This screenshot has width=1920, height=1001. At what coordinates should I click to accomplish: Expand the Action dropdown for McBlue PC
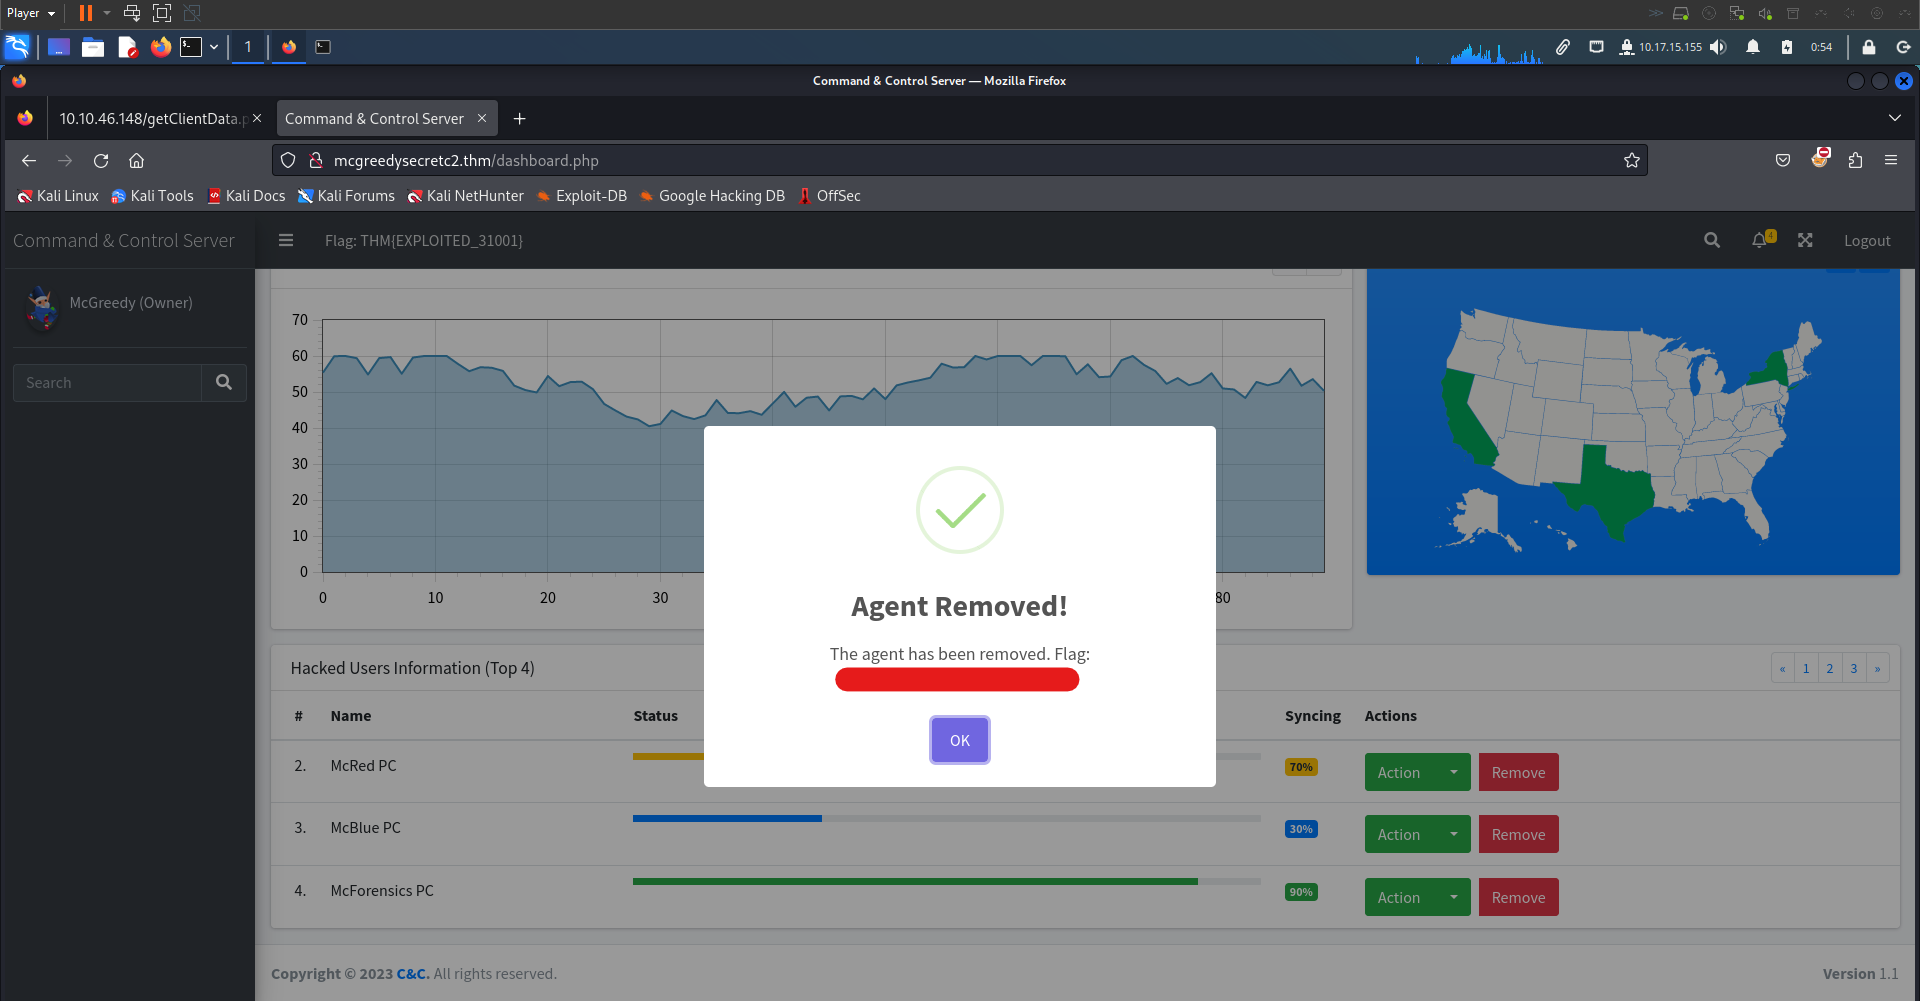click(1453, 834)
